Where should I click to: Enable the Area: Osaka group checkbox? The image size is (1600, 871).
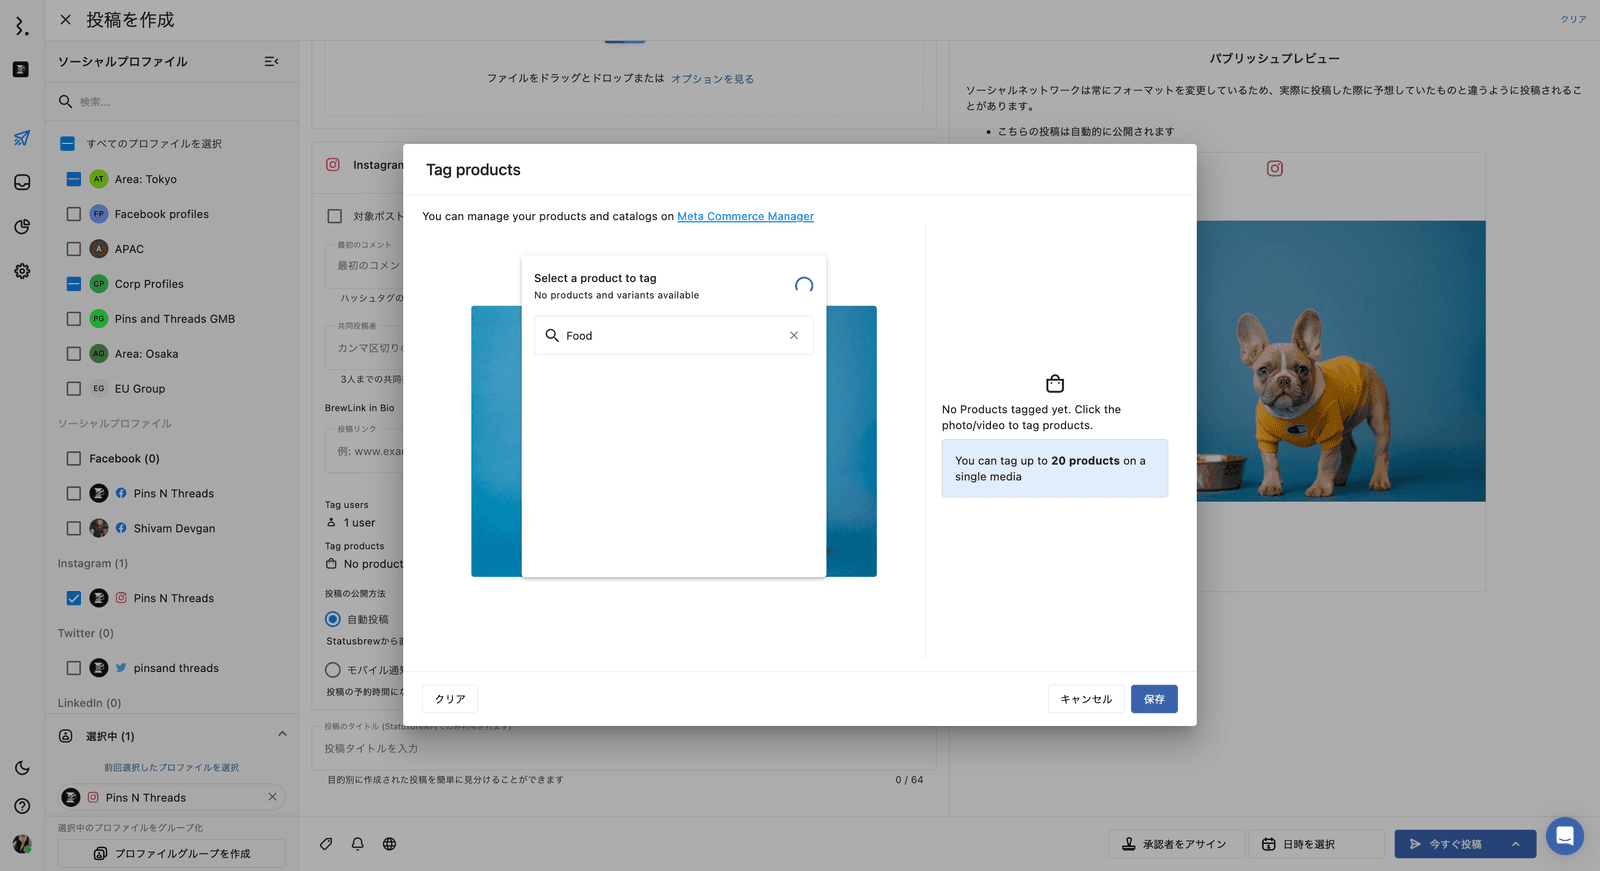74,354
